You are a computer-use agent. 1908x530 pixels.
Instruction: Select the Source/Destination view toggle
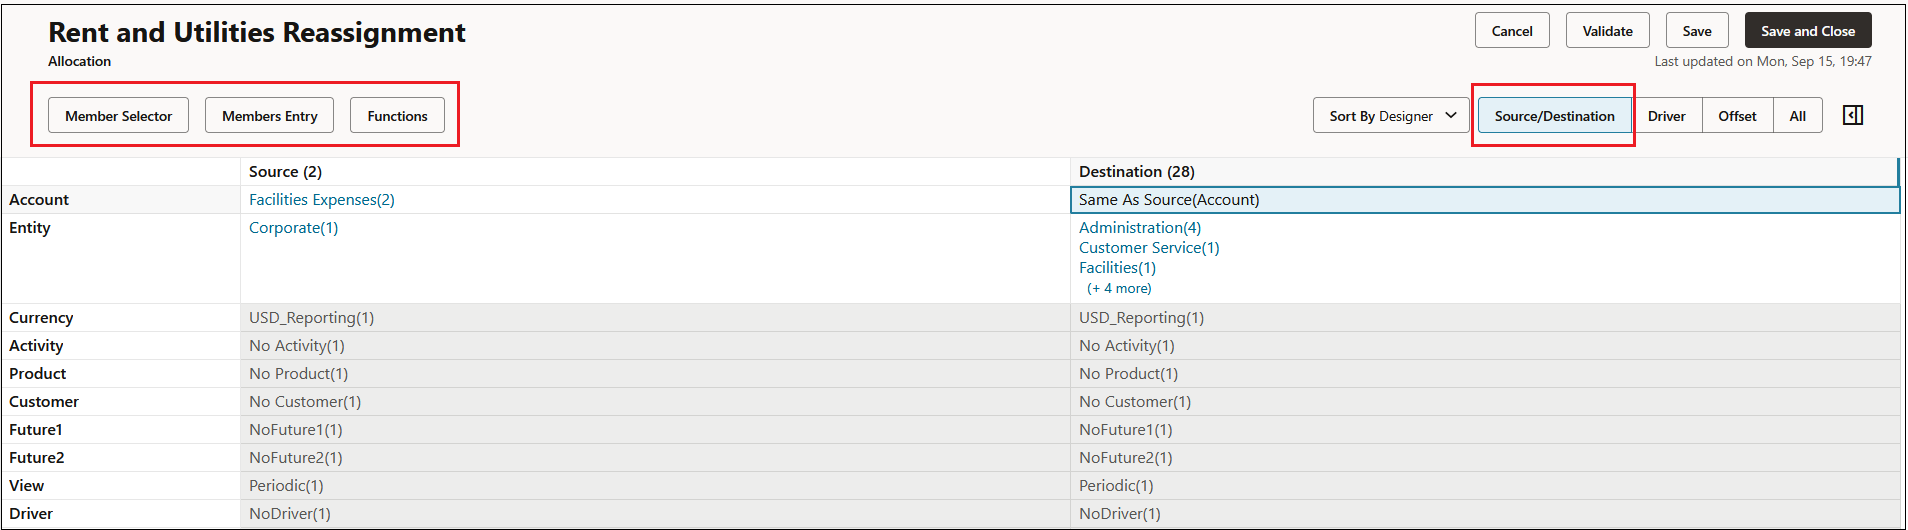point(1554,116)
